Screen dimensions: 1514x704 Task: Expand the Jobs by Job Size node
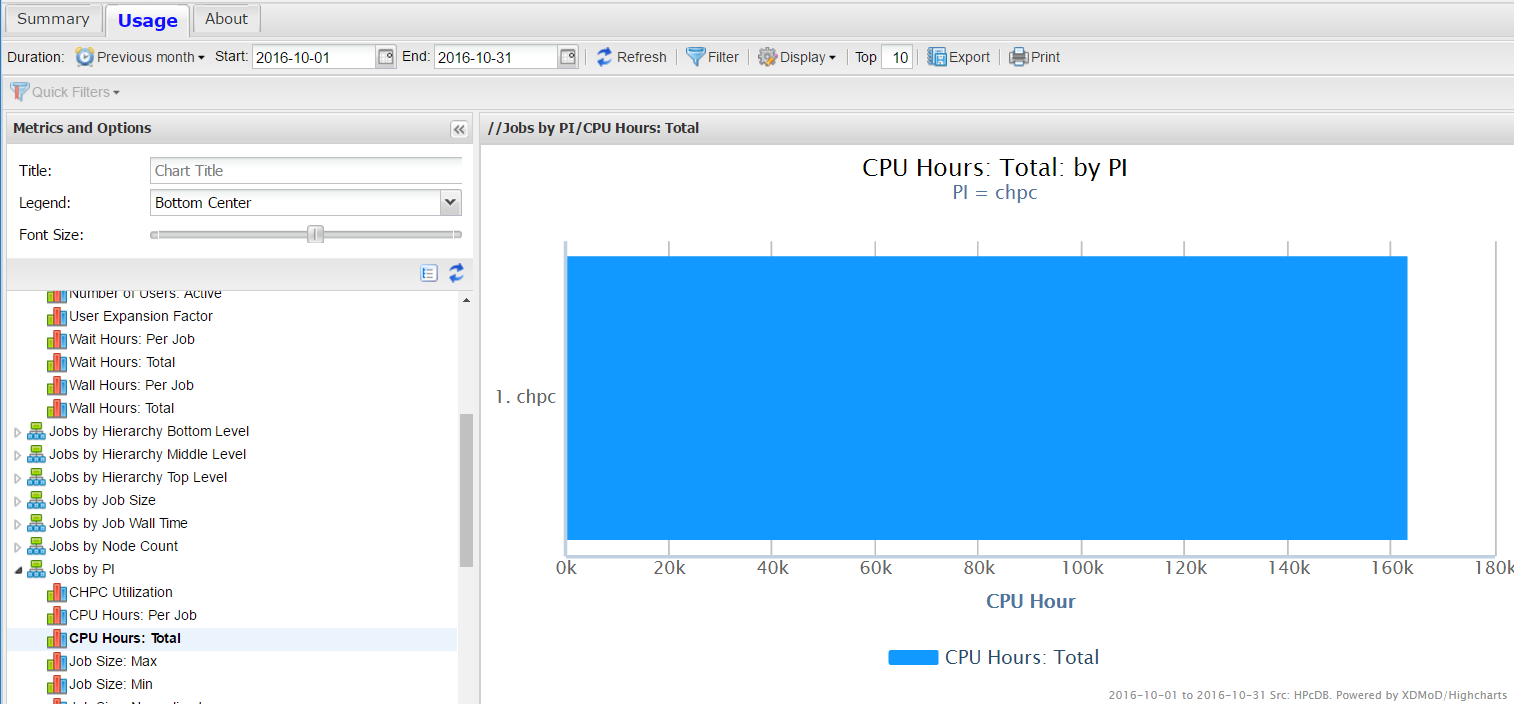pyautogui.click(x=16, y=501)
